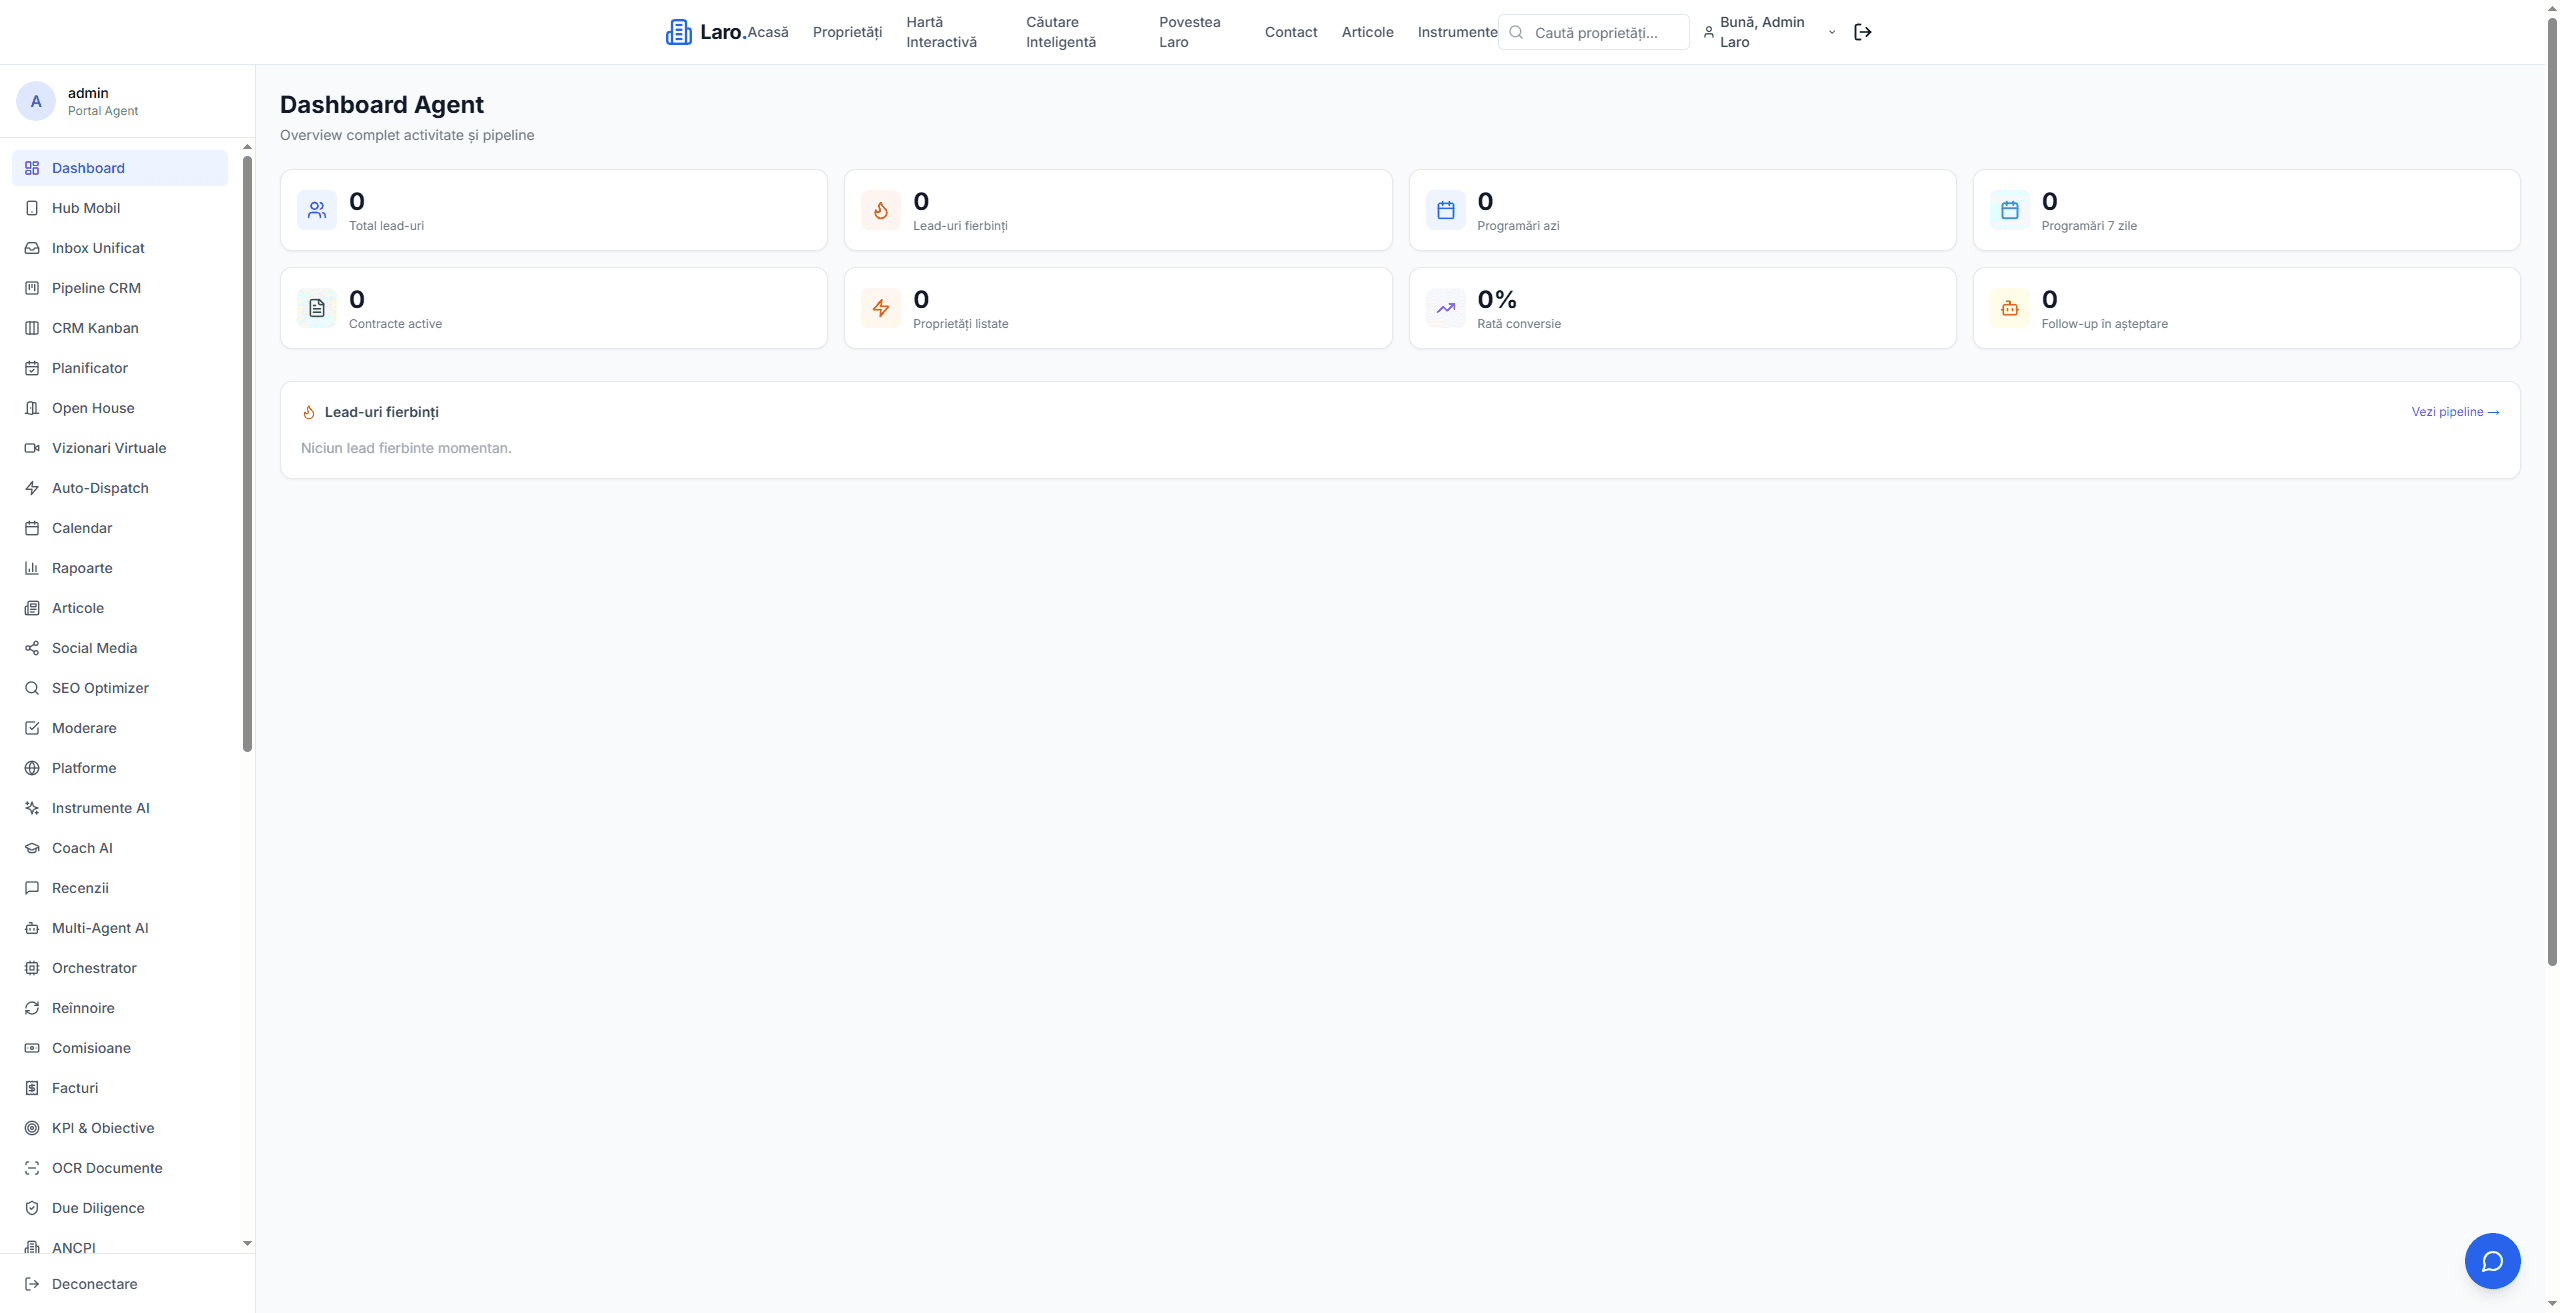2560x1313 pixels.
Task: Click the Proprietăți listate lightning icon
Action: 880,308
